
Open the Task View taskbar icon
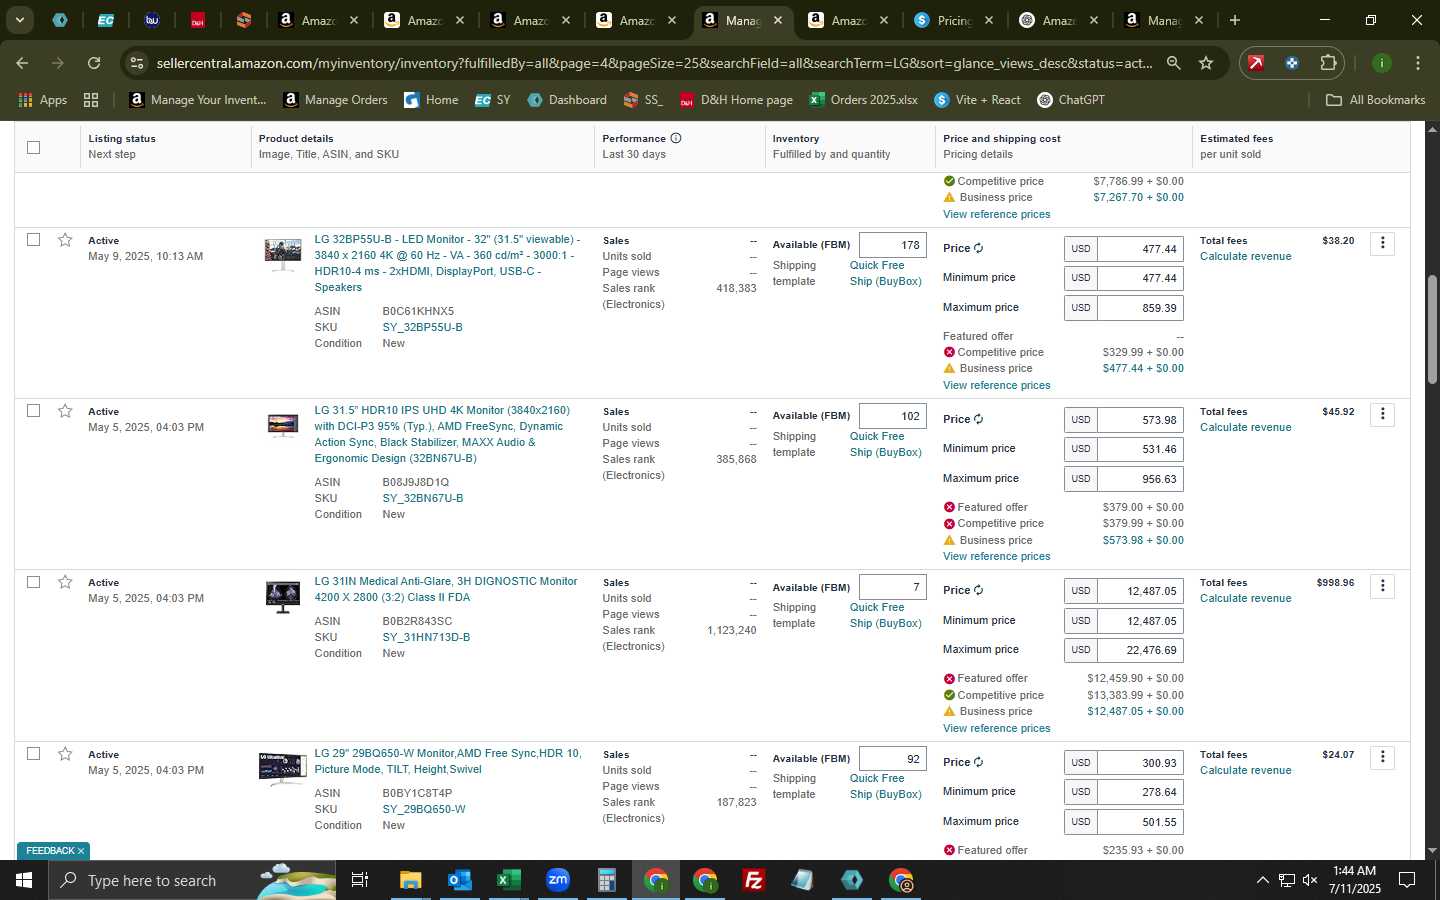[359, 880]
